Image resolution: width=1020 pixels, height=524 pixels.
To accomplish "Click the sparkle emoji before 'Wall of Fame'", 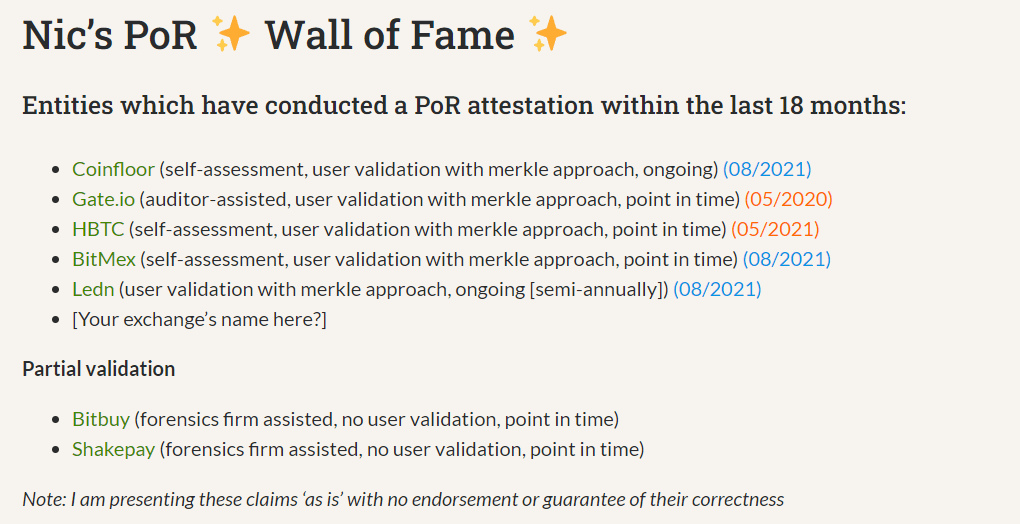I will tap(232, 34).
